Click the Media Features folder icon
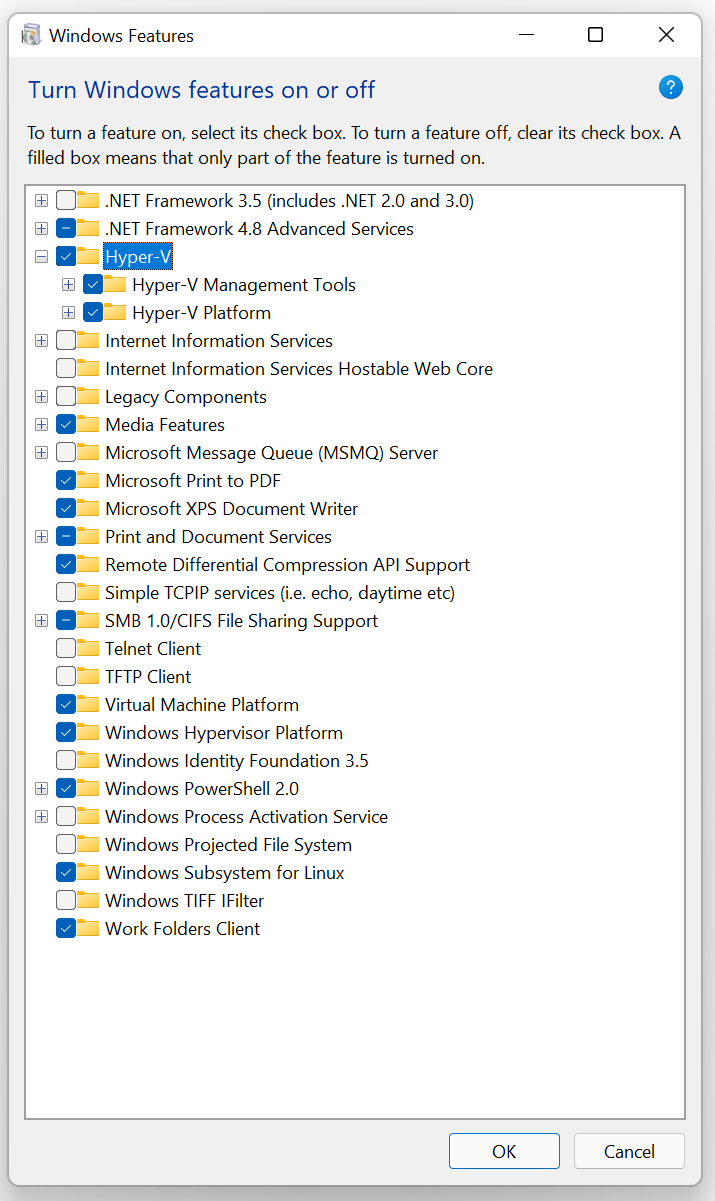 tap(88, 424)
